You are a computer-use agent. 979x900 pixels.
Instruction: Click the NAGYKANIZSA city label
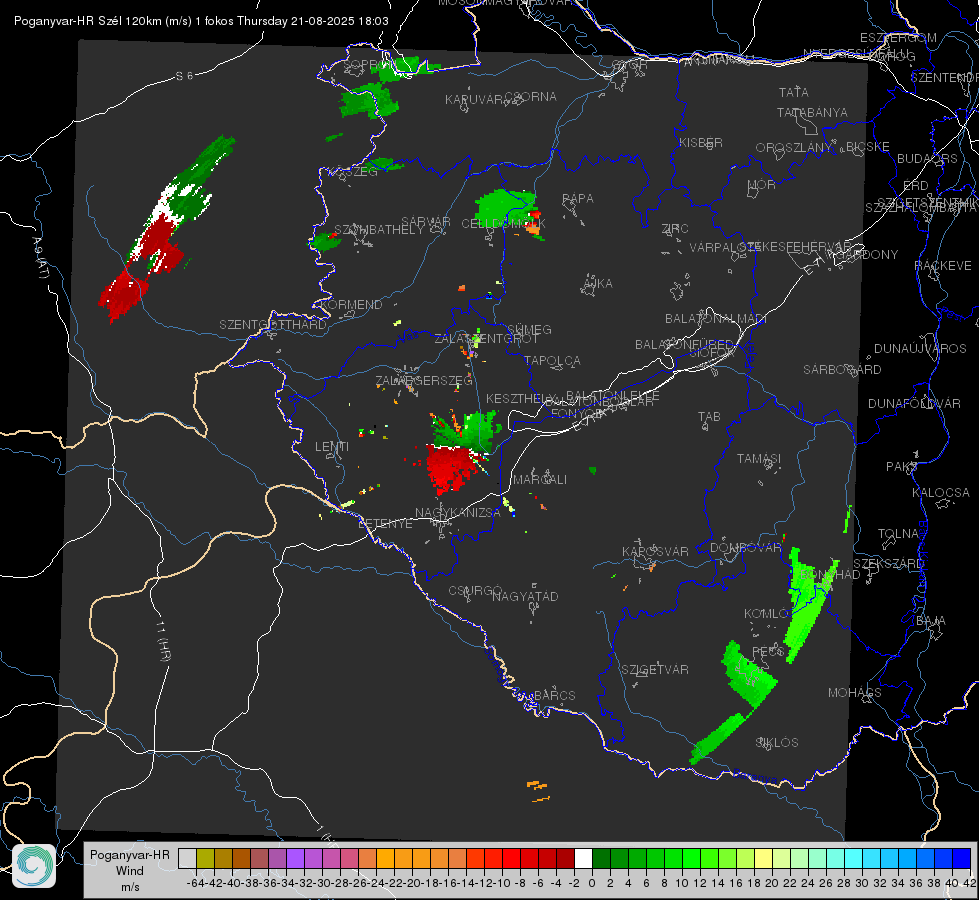coord(458,513)
